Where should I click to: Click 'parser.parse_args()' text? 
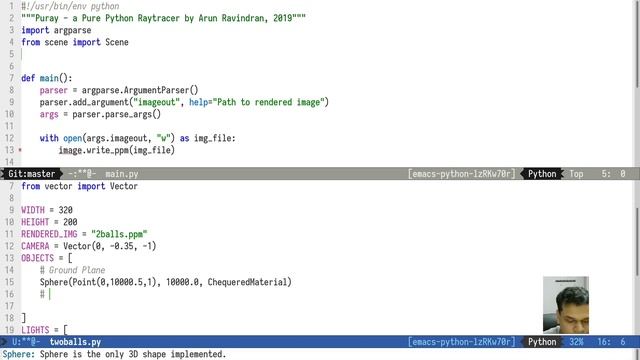pos(116,114)
